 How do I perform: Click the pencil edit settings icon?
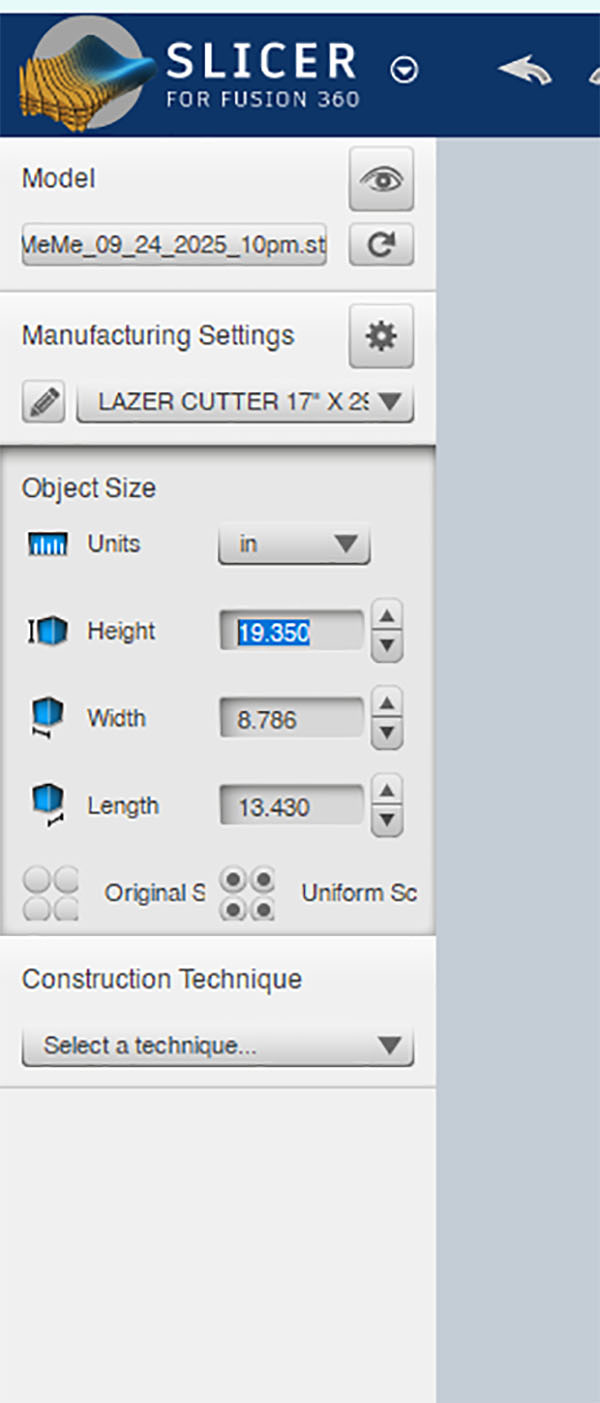pos(44,402)
